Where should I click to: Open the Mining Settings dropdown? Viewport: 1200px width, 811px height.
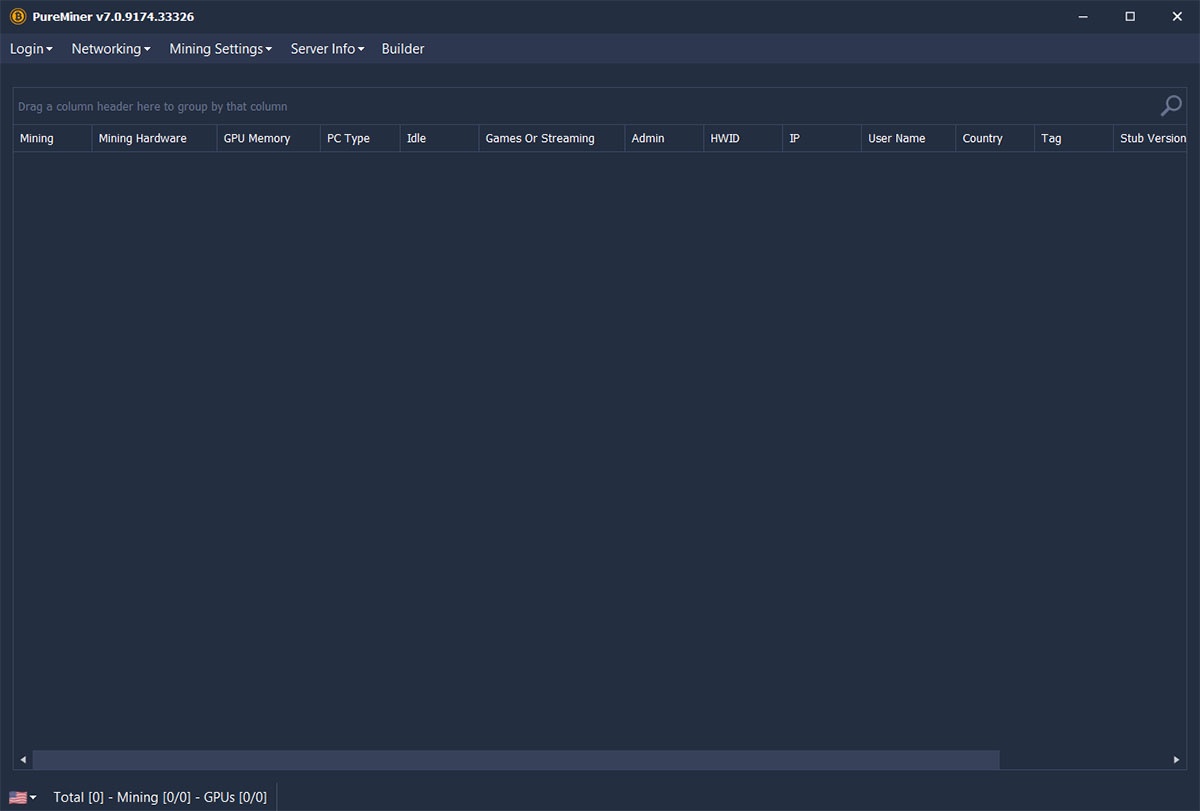220,49
